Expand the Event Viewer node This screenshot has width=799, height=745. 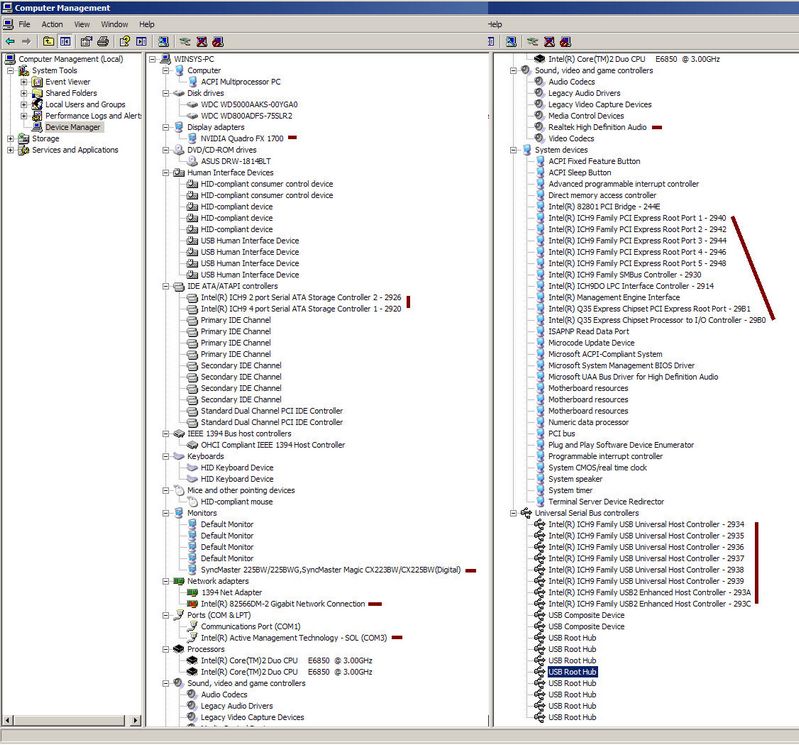coord(24,82)
